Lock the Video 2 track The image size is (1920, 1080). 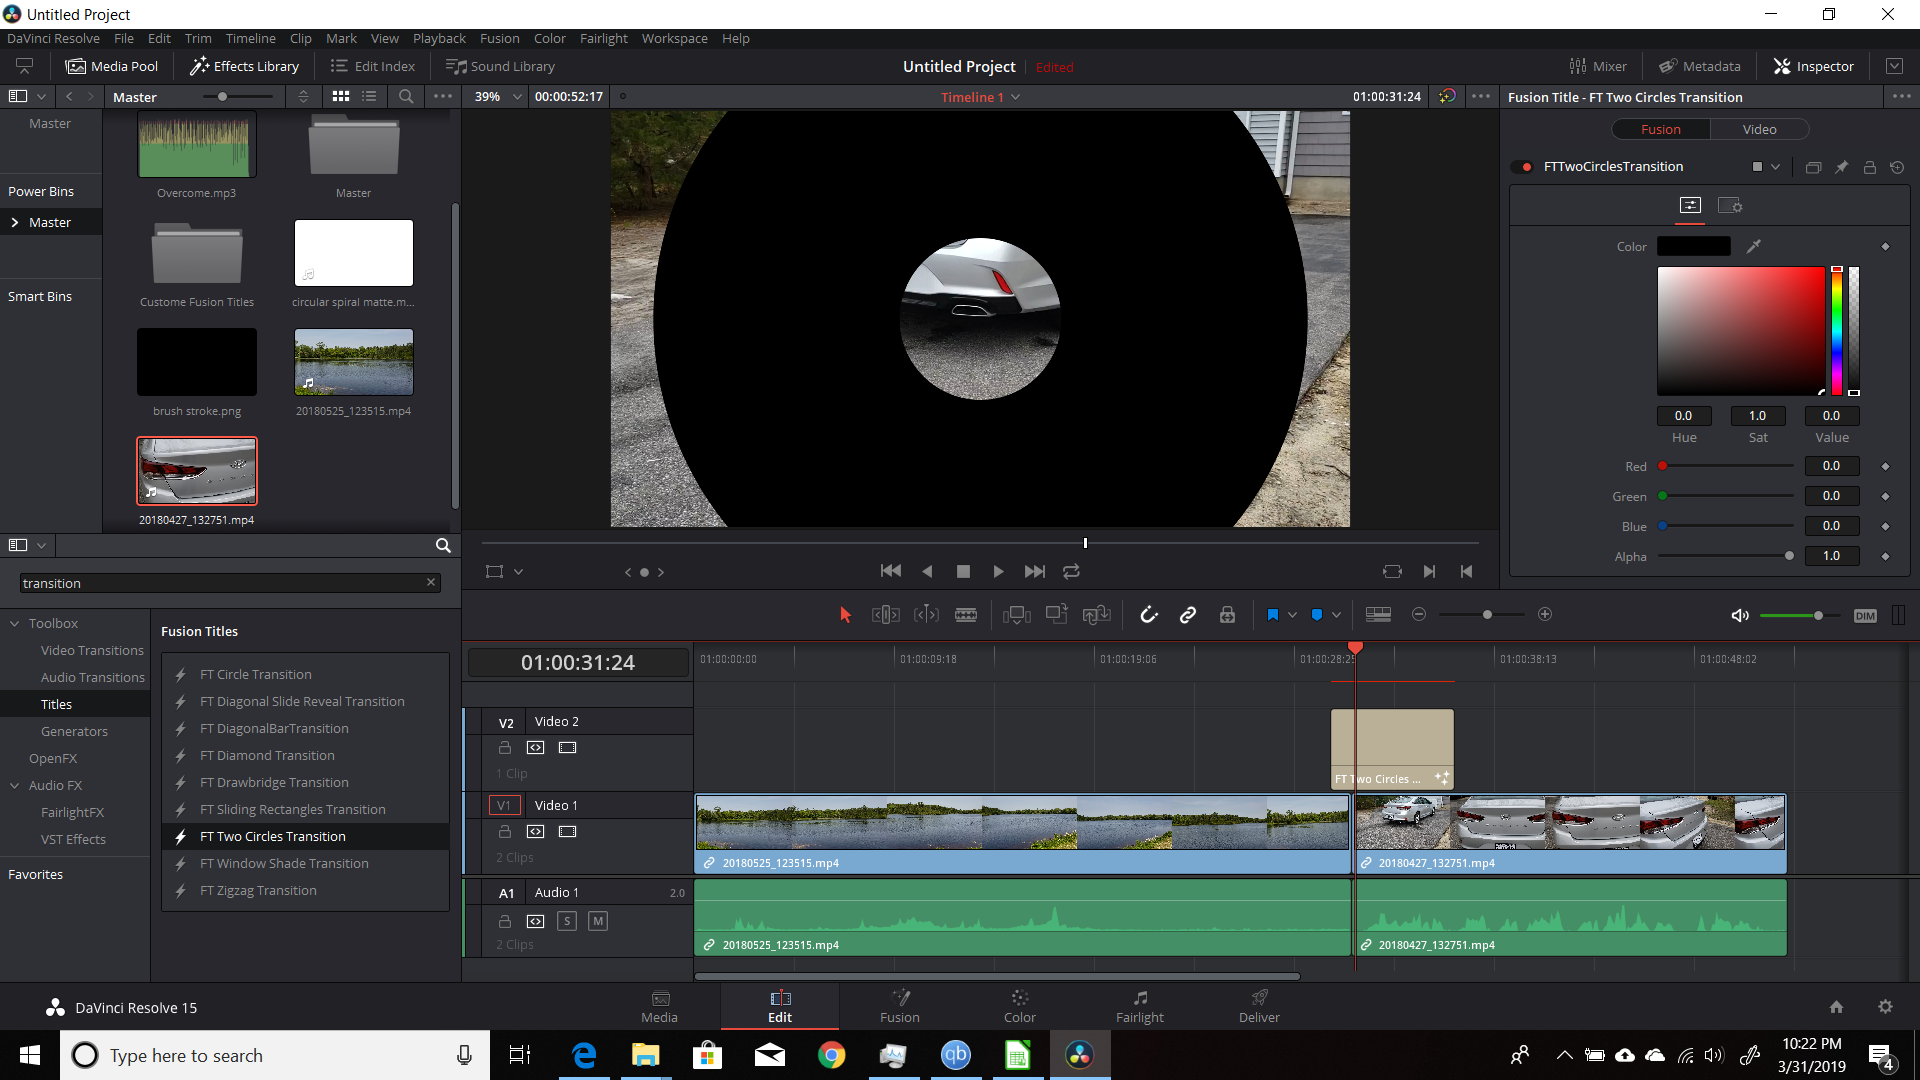click(x=505, y=747)
